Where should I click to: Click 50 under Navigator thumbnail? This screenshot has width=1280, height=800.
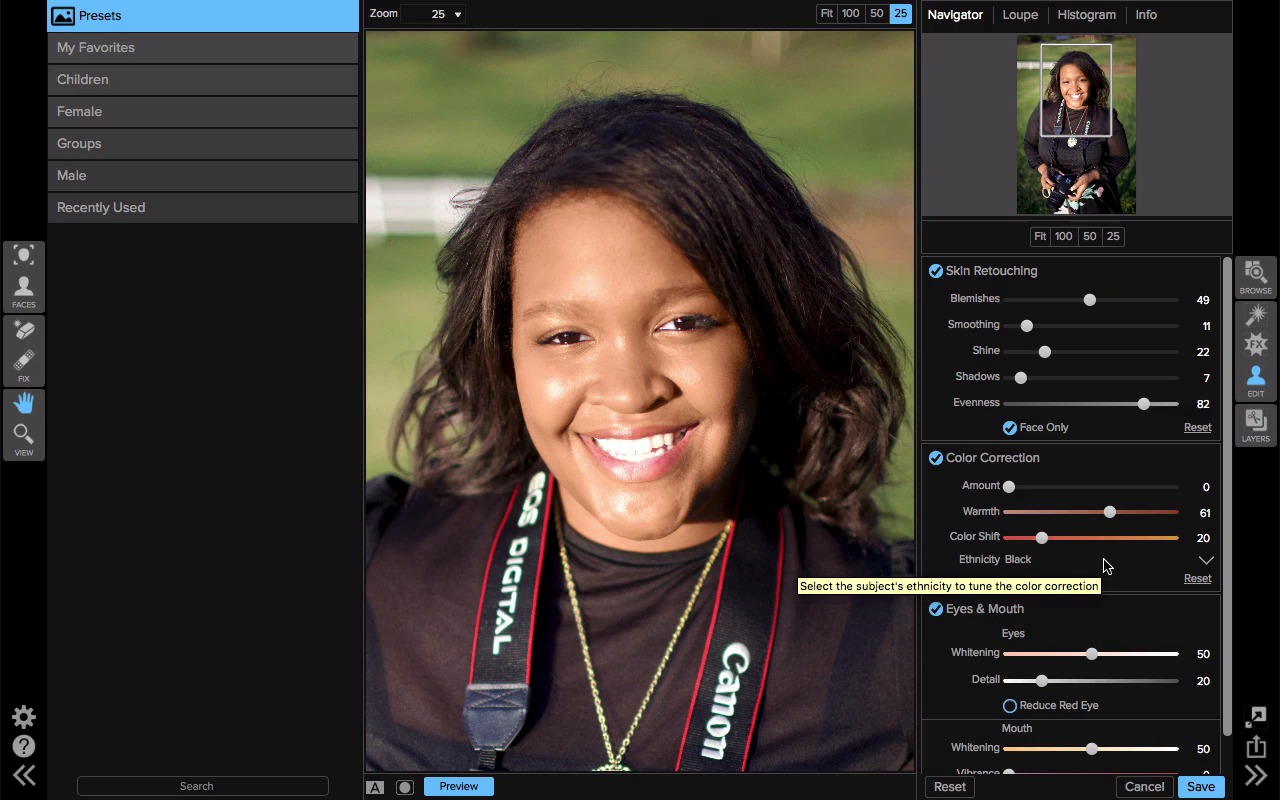[x=1090, y=237]
